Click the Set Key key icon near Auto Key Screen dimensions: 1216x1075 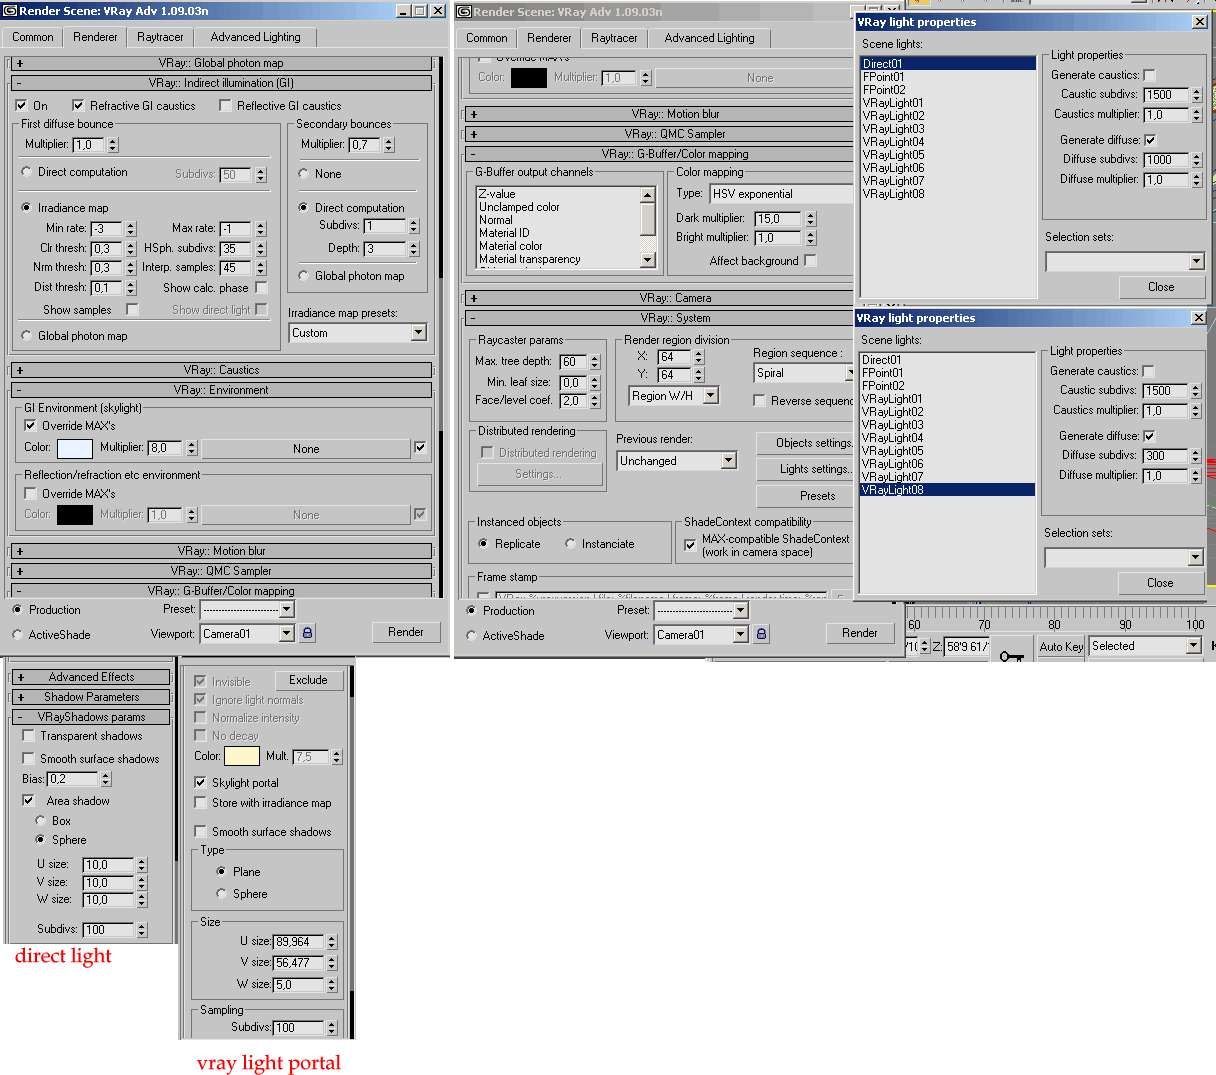[x=1012, y=655]
